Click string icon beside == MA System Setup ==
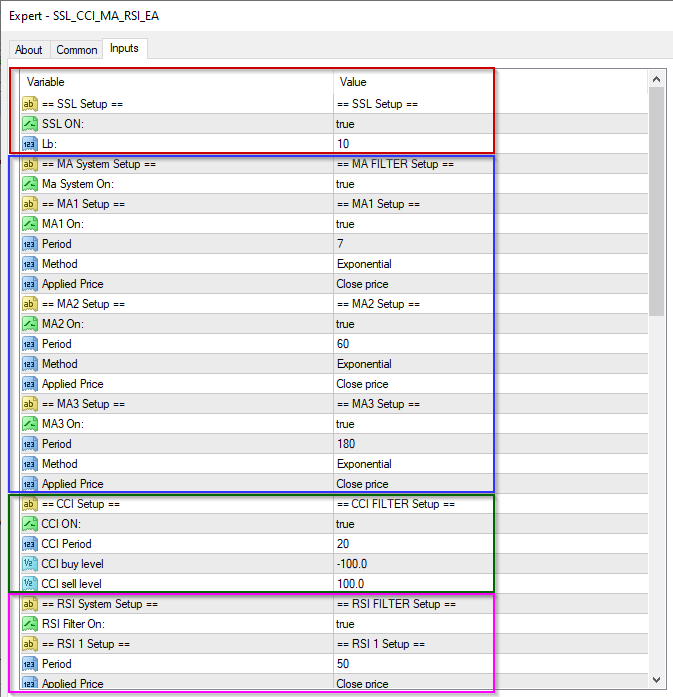The width and height of the screenshot is (673, 697). [x=29, y=164]
